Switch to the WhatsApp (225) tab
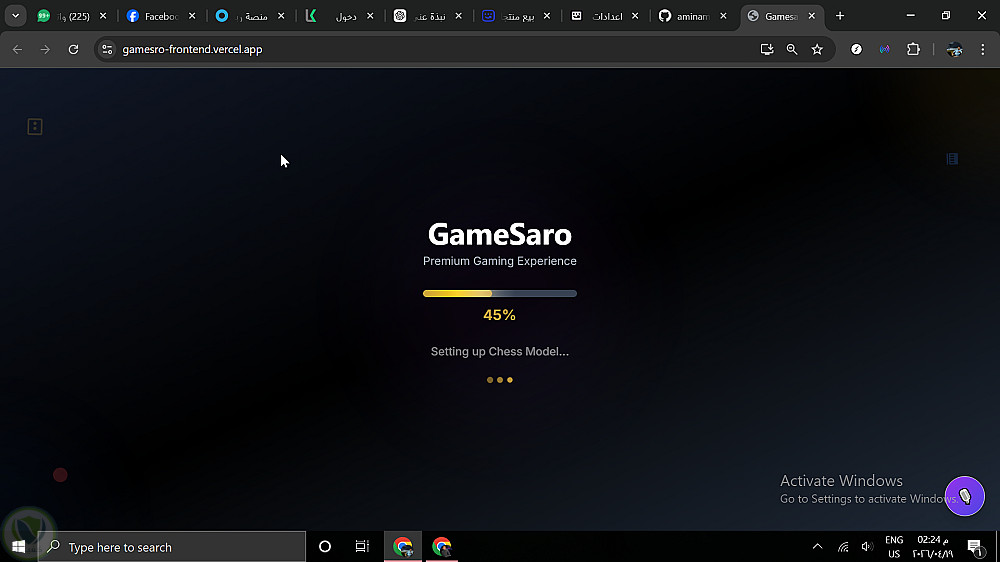The height and width of the screenshot is (562, 1000). point(71,16)
